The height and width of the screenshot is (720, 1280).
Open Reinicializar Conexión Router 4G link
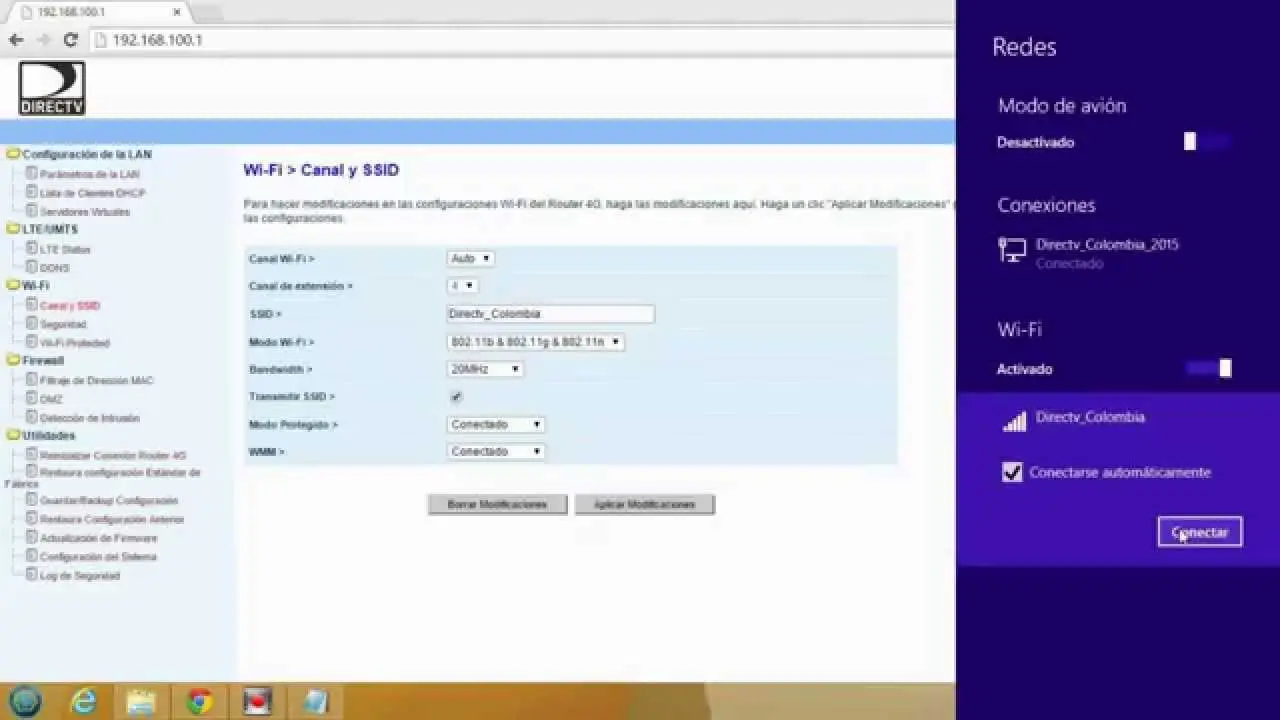click(x=113, y=455)
